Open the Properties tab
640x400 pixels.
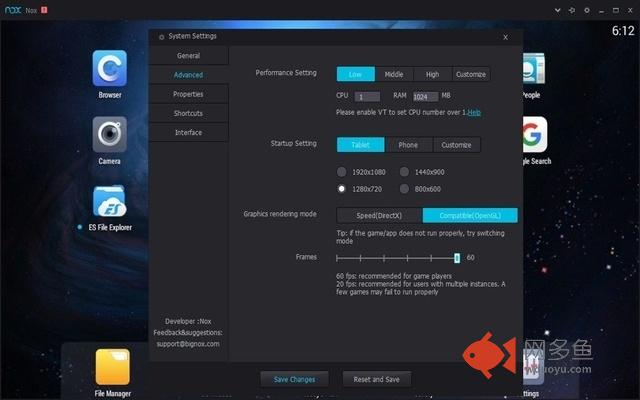[188, 94]
